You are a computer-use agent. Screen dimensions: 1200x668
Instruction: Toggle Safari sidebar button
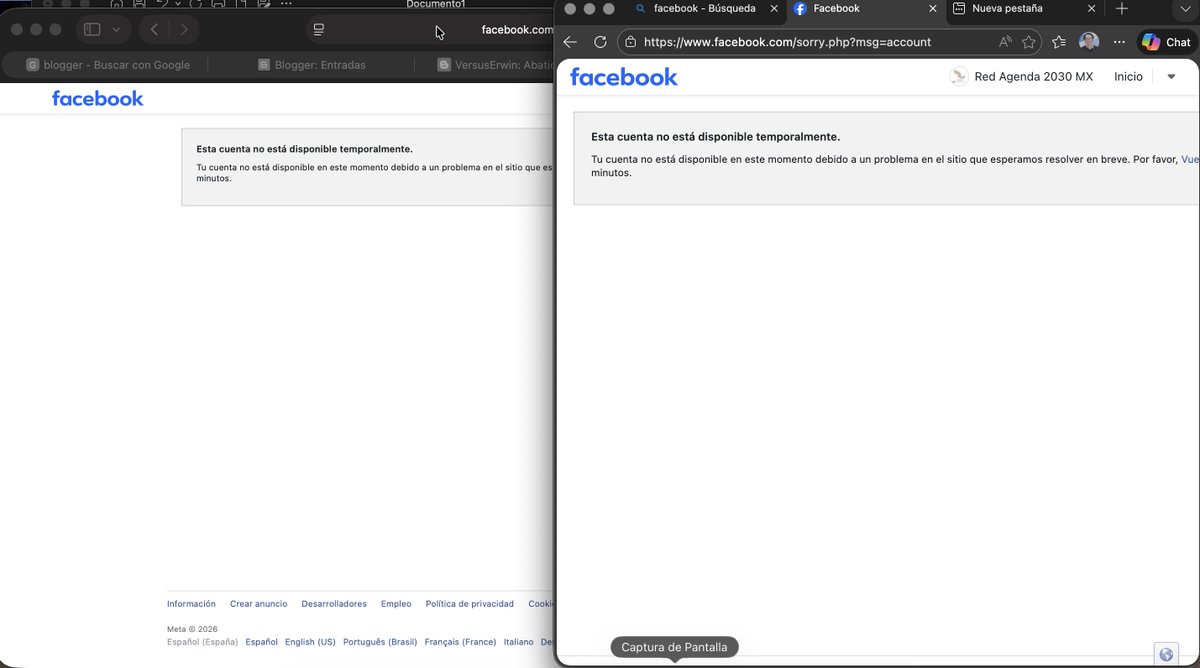[x=92, y=29]
